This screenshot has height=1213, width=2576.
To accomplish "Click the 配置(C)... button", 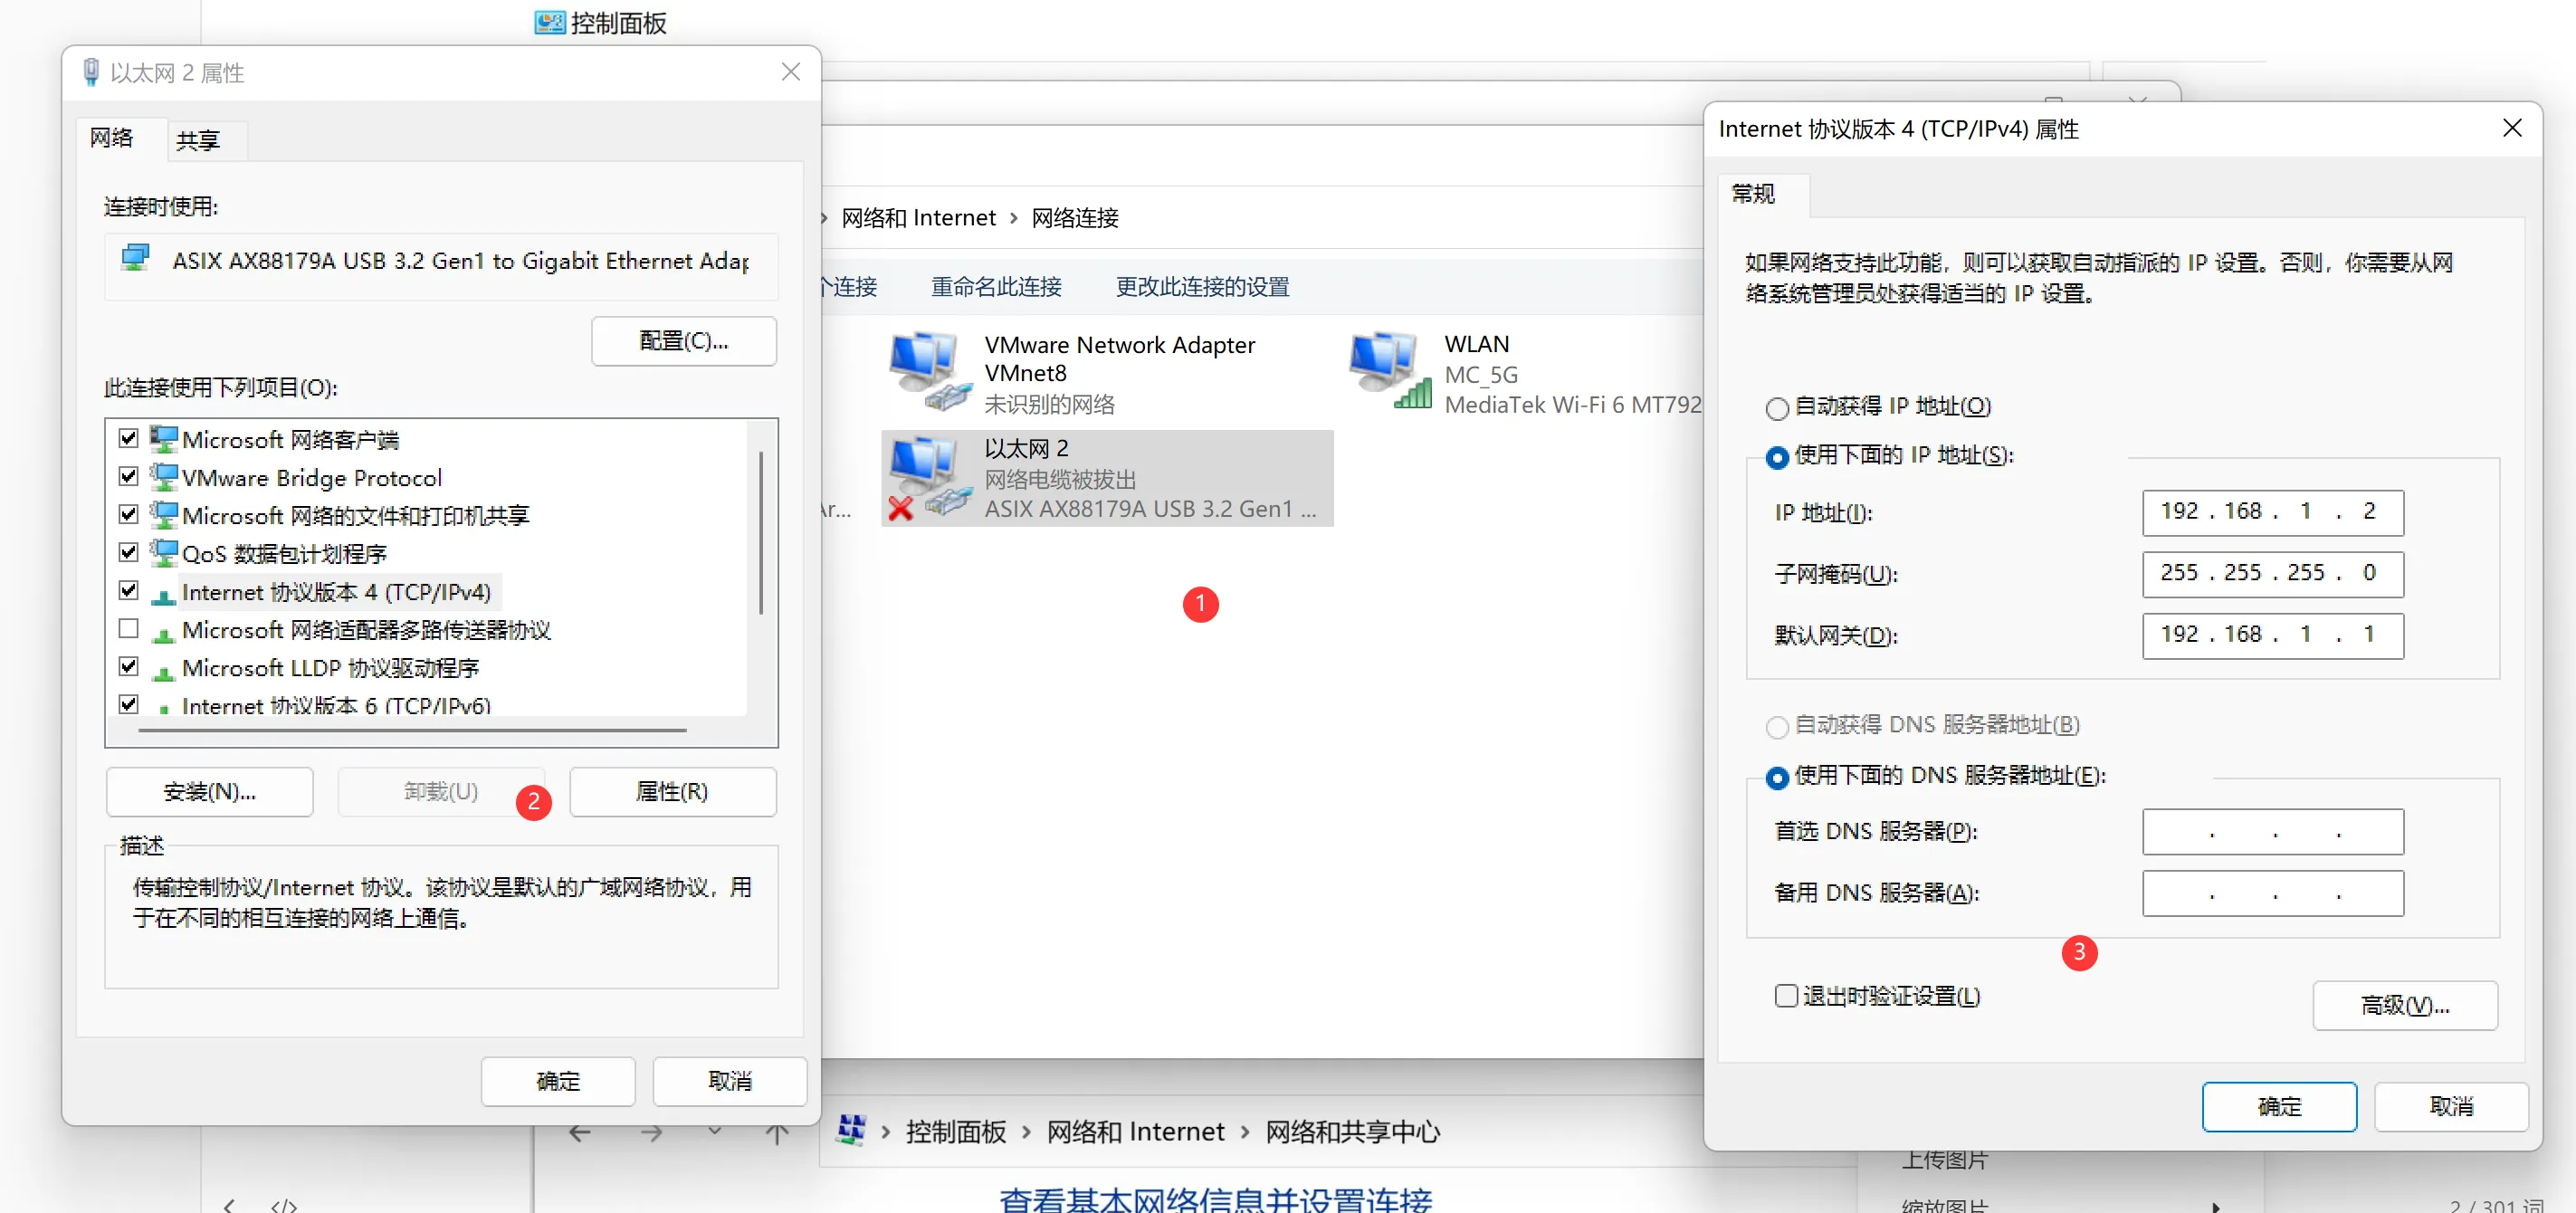I will (x=683, y=341).
